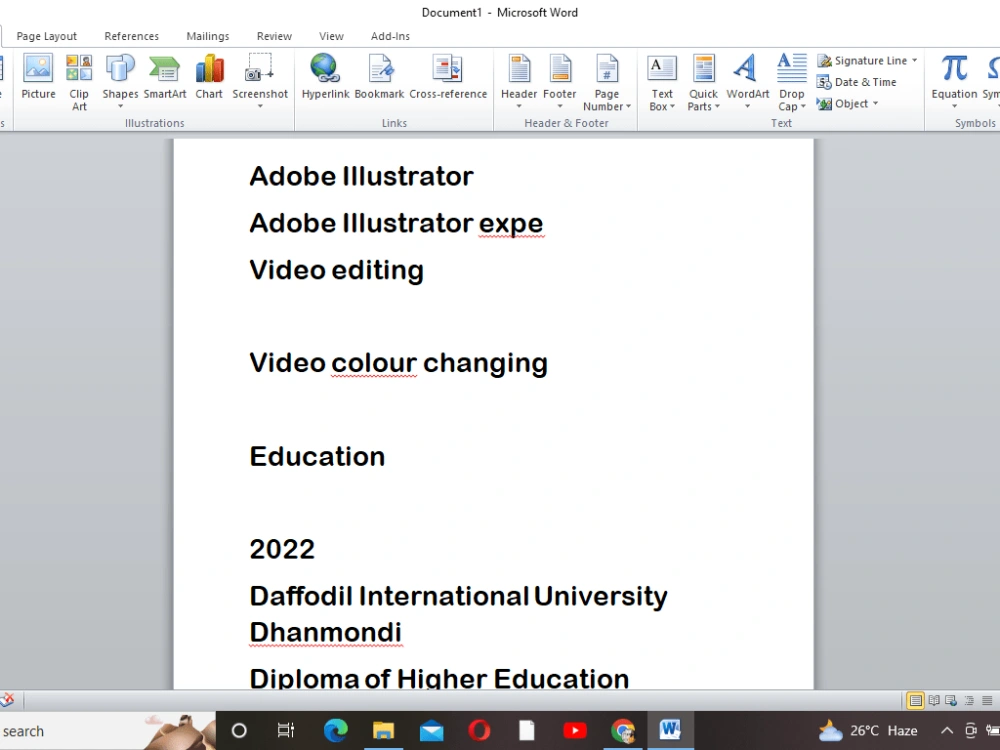1000x750 pixels.
Task: Open the Shapes gallery
Action: pos(120,82)
